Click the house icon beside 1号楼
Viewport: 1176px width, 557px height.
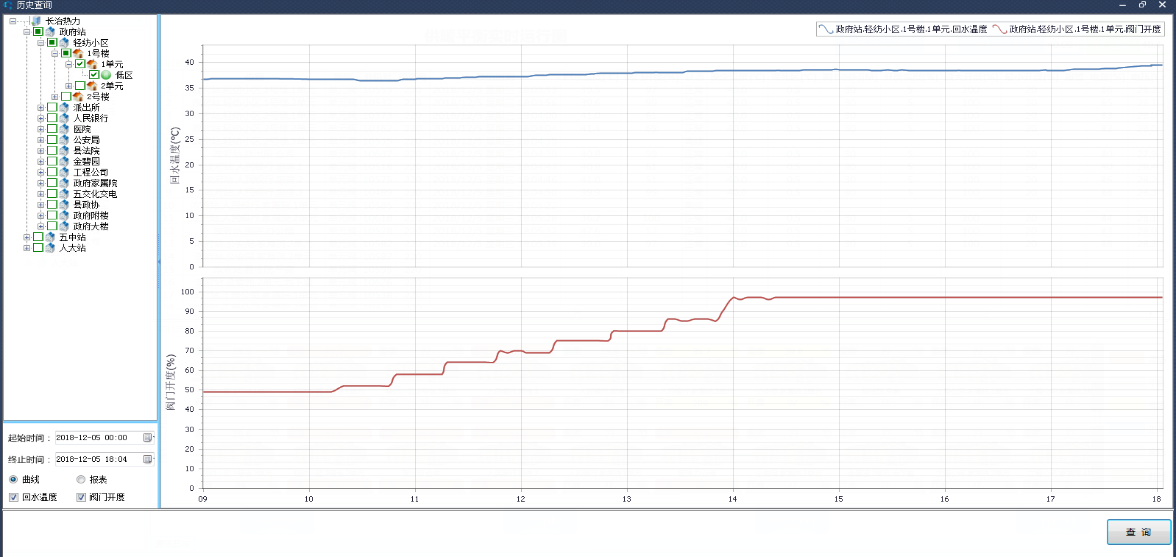[78, 54]
